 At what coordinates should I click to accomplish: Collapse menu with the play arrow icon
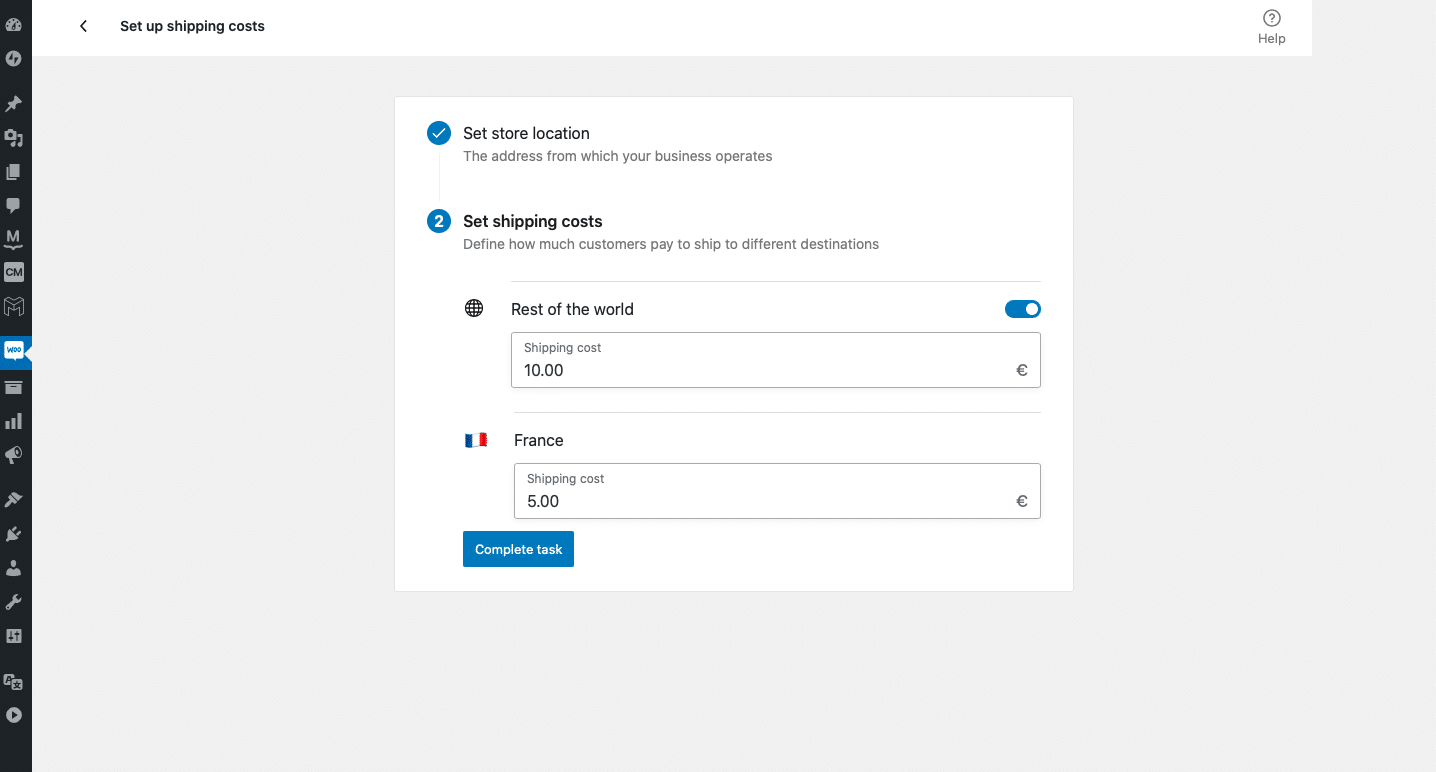14,716
